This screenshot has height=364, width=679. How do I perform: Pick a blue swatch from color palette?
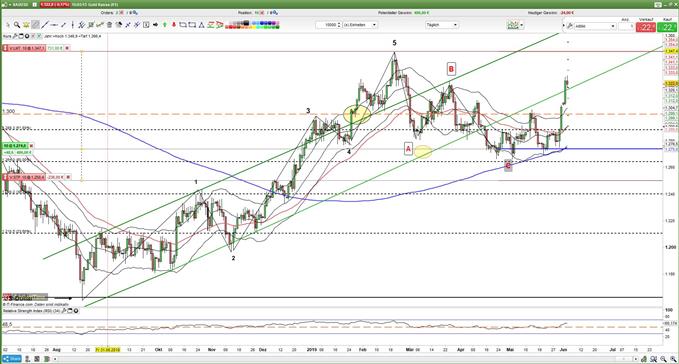[x=262, y=23]
